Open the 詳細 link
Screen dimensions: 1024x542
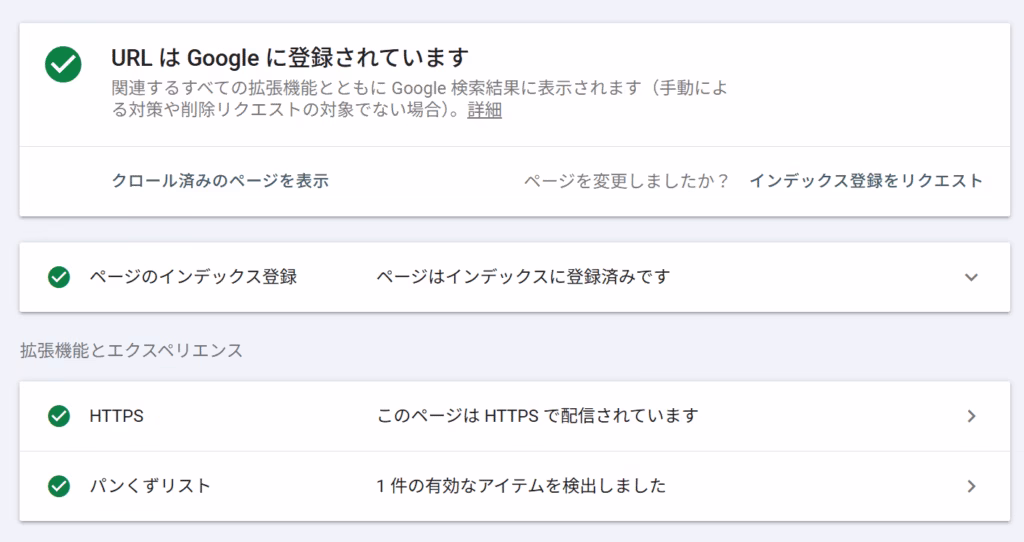click(x=484, y=111)
